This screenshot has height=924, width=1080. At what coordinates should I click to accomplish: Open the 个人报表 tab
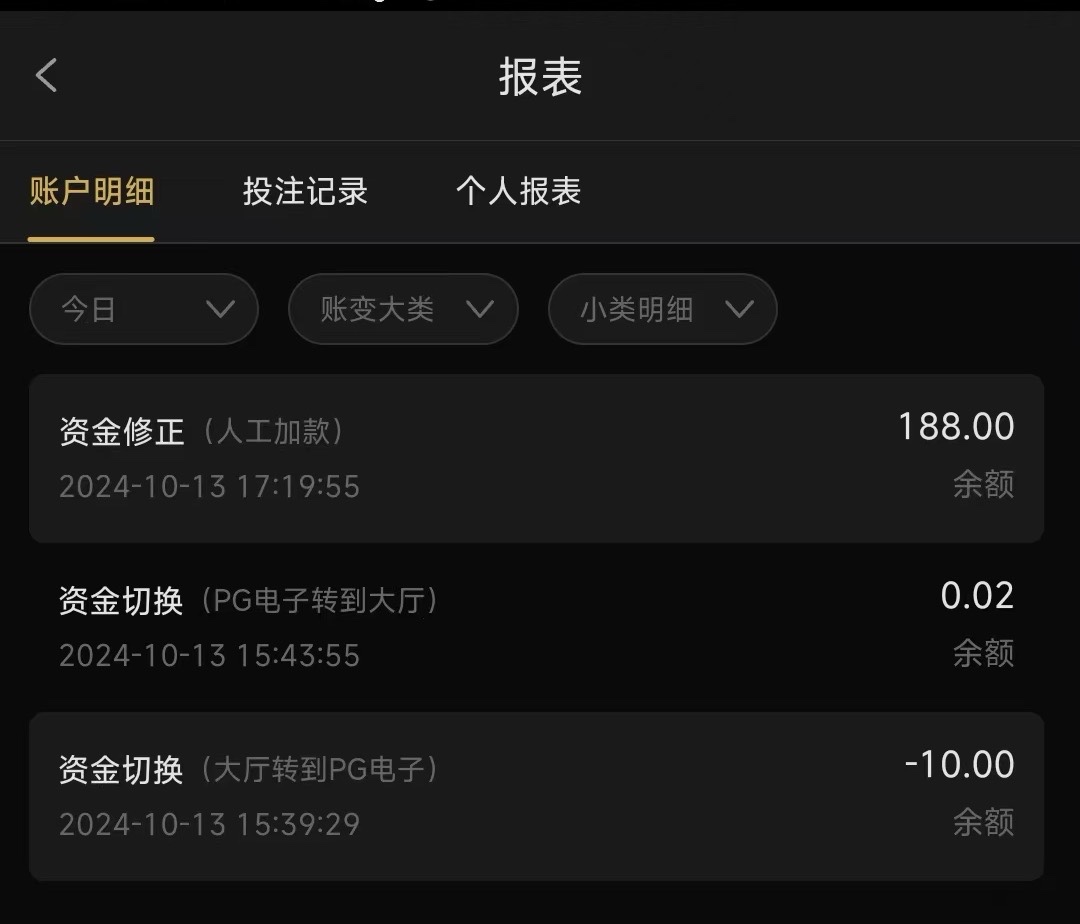(518, 191)
